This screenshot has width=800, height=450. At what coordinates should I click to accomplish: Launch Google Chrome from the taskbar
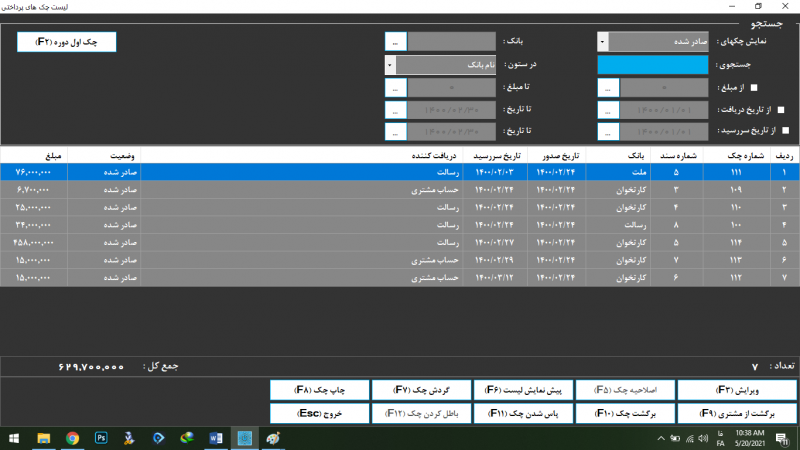pyautogui.click(x=72, y=438)
